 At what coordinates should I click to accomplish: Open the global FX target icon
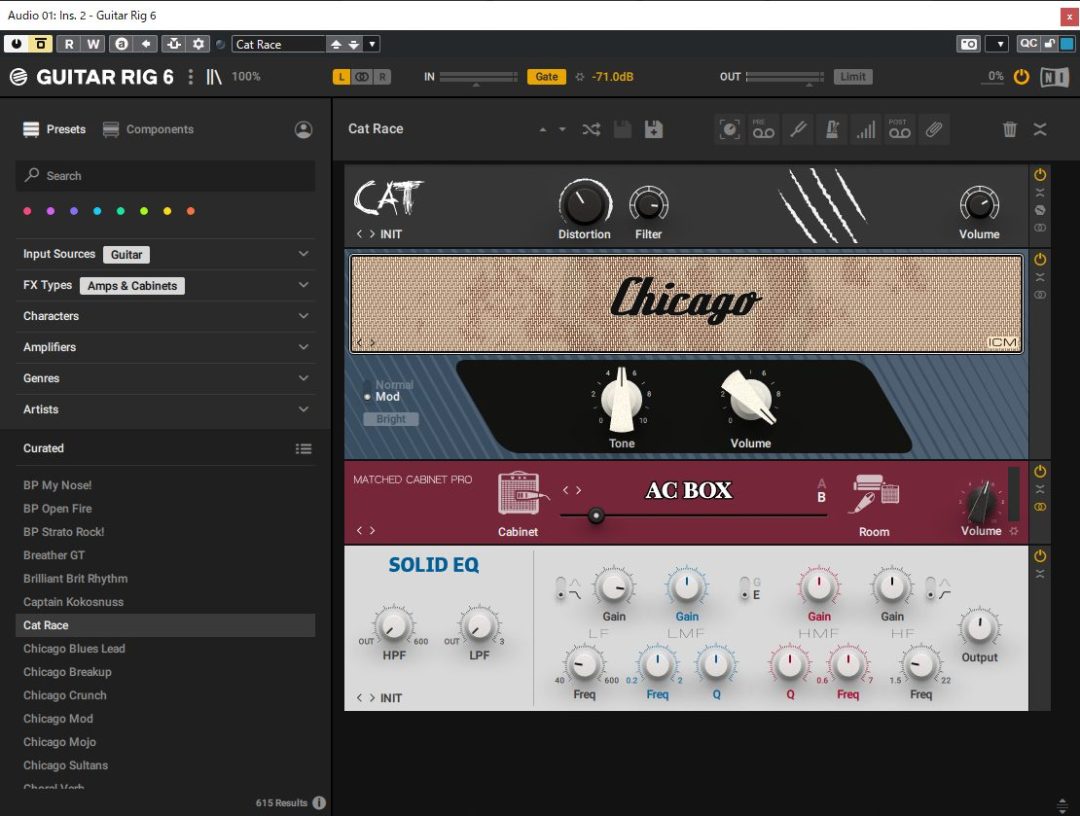click(x=729, y=129)
